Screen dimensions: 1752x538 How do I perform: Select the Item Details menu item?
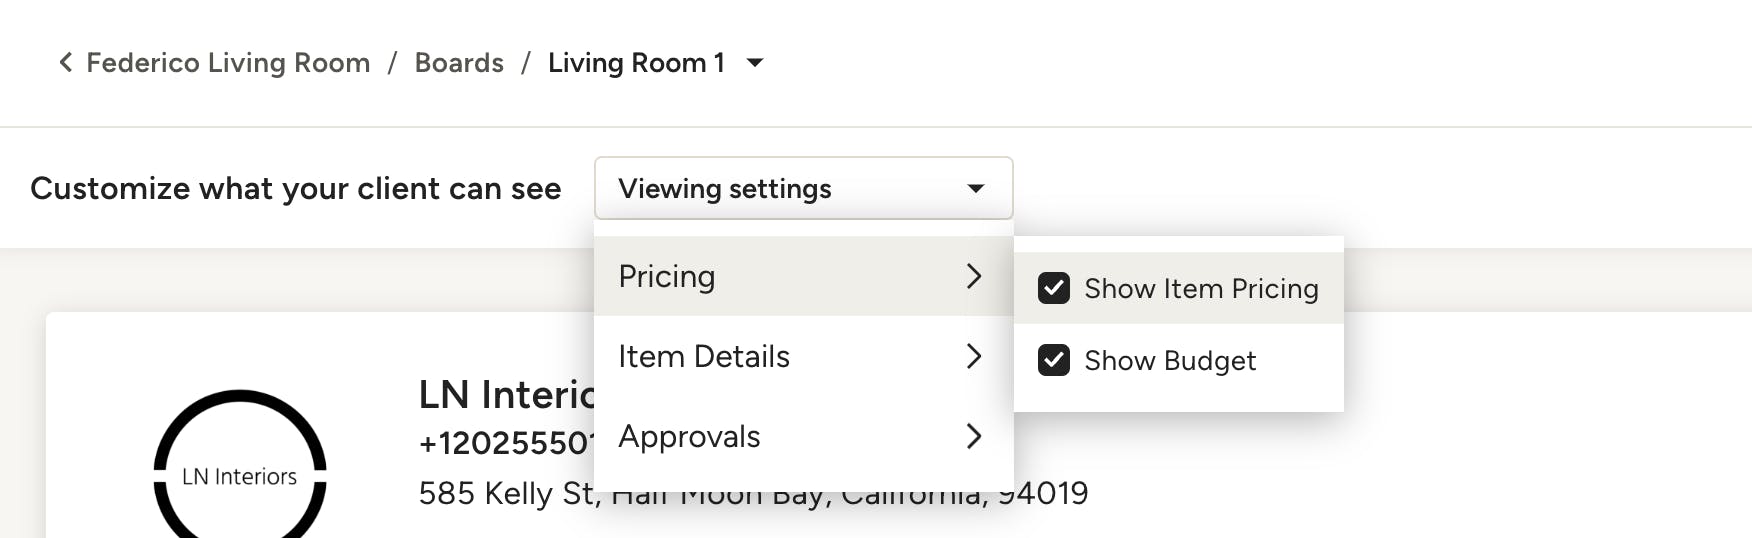[x=803, y=356]
